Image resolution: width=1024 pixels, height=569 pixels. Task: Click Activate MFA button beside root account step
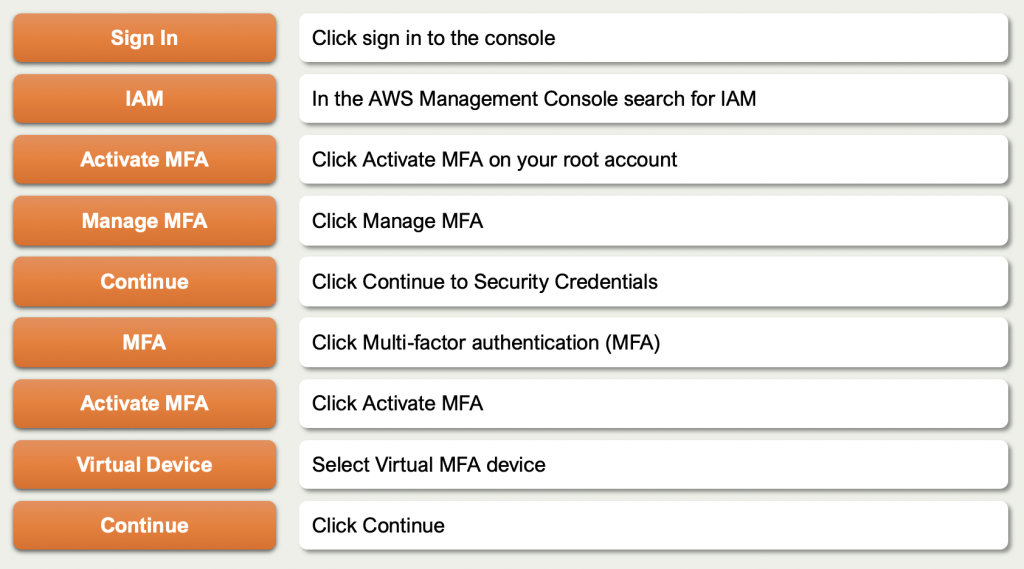[x=144, y=160]
